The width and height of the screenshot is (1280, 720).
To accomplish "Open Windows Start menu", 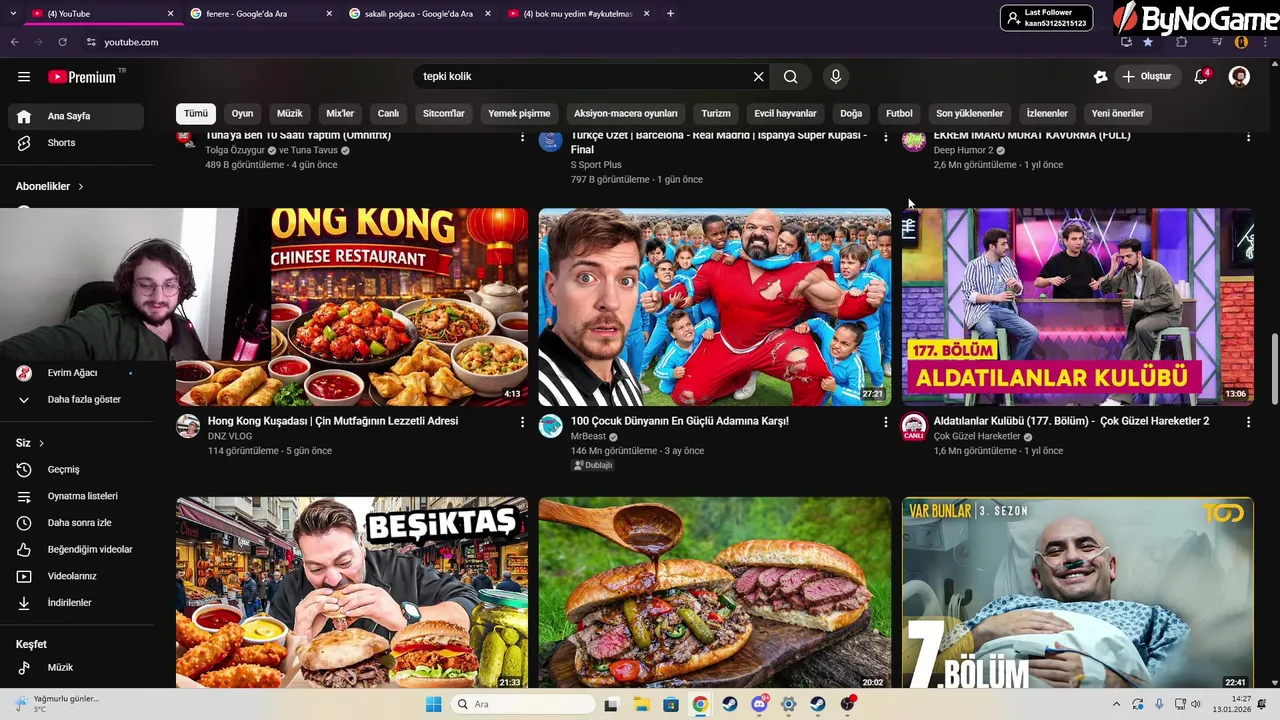I will tap(433, 704).
